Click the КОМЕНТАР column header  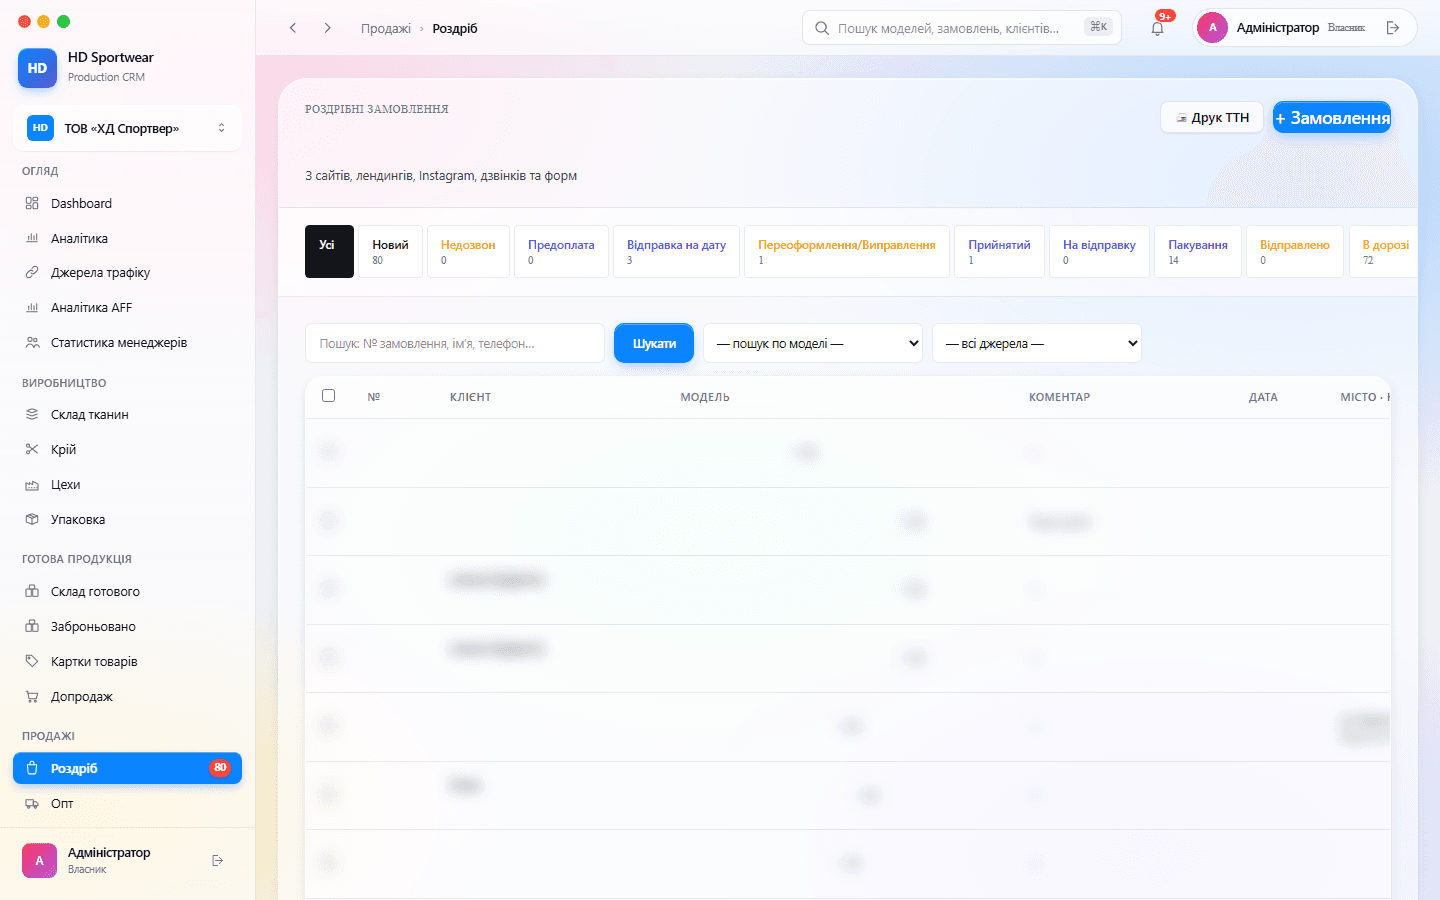click(1059, 397)
